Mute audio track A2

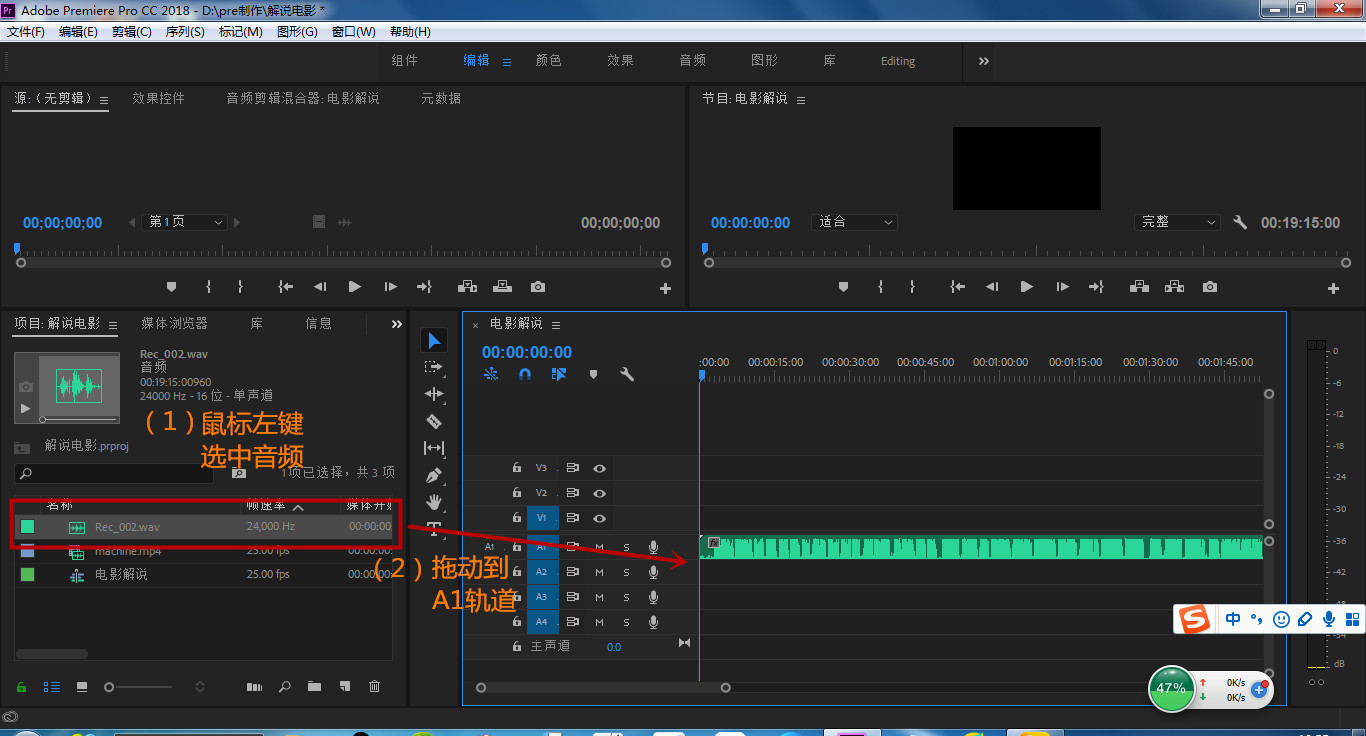coord(598,571)
